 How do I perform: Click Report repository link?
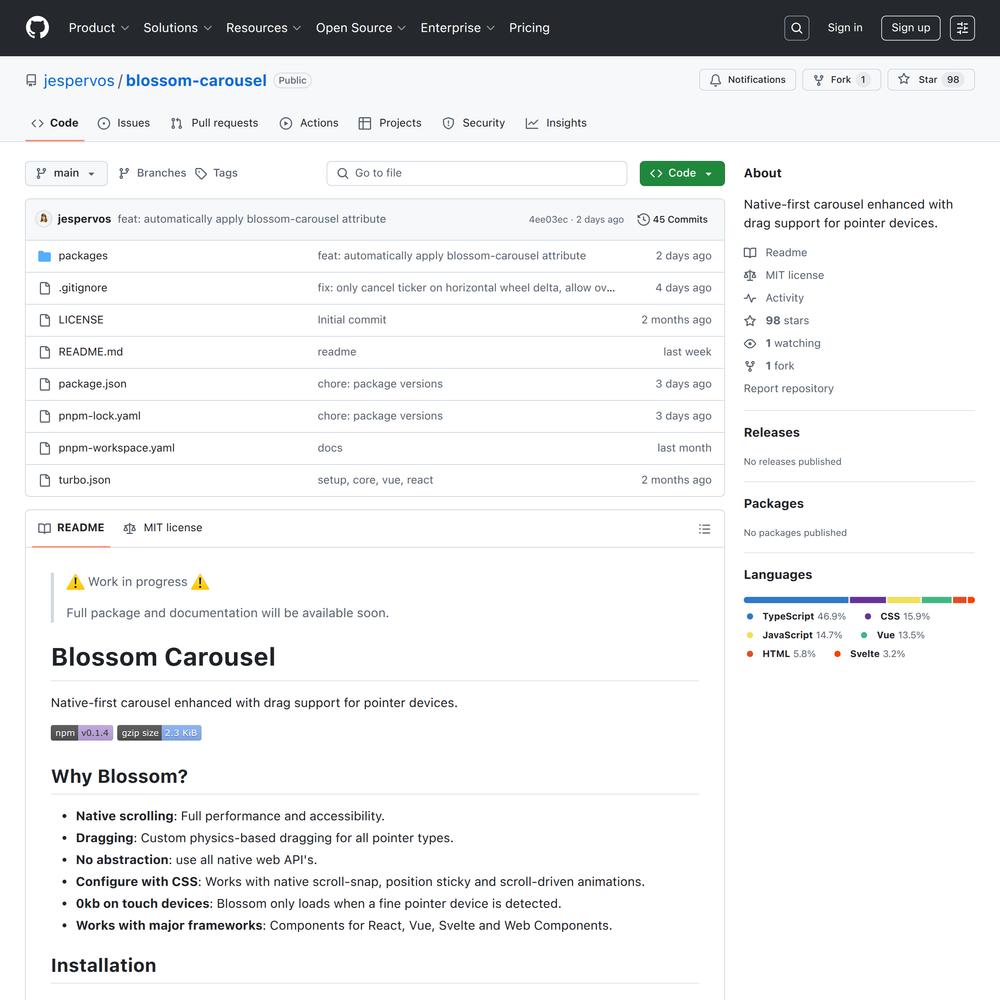(788, 388)
